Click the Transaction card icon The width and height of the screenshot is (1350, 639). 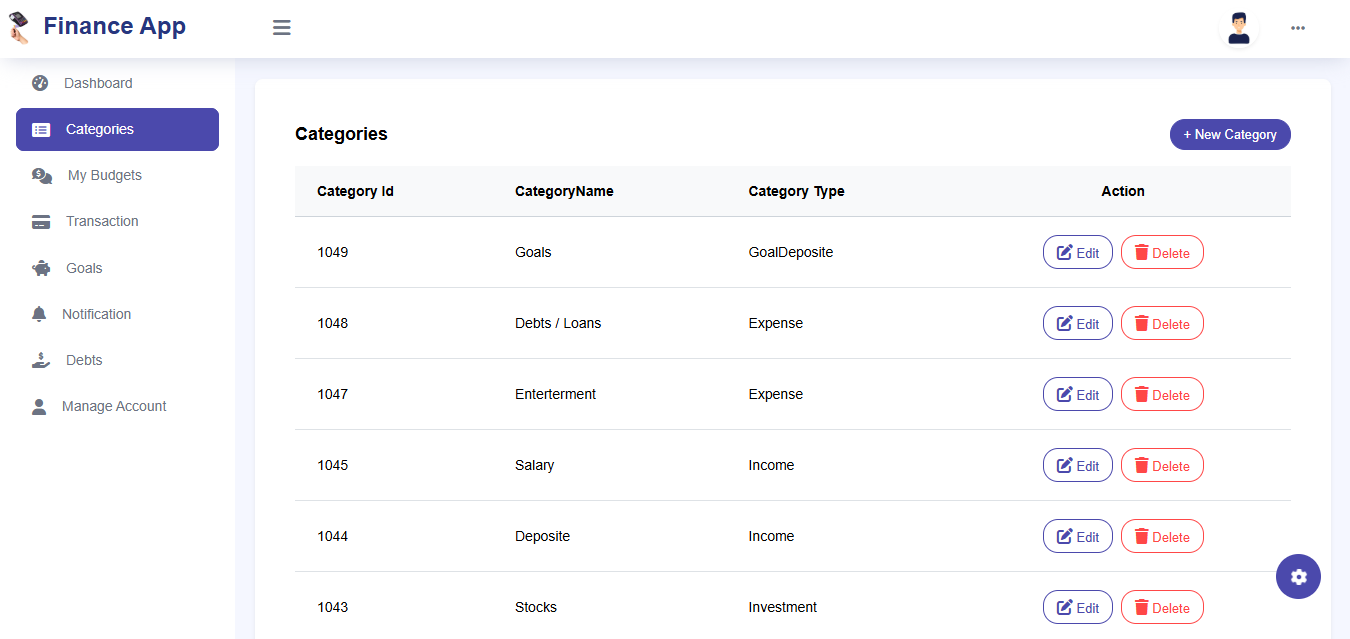[x=41, y=222]
